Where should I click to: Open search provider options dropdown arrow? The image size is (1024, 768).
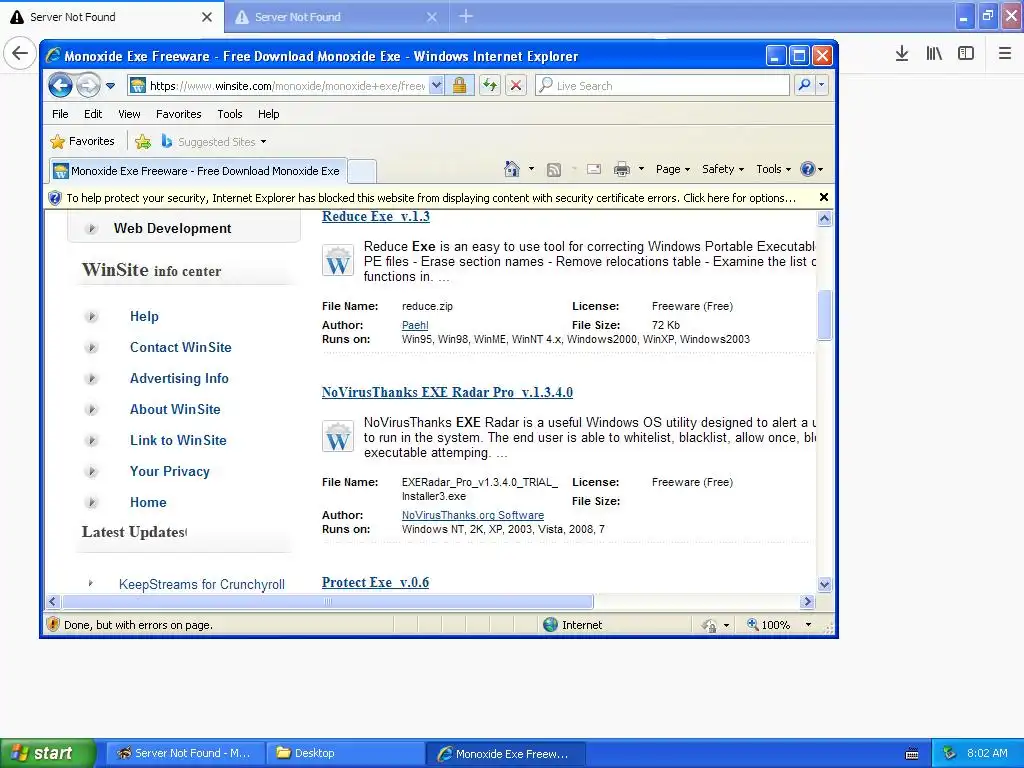coord(822,86)
